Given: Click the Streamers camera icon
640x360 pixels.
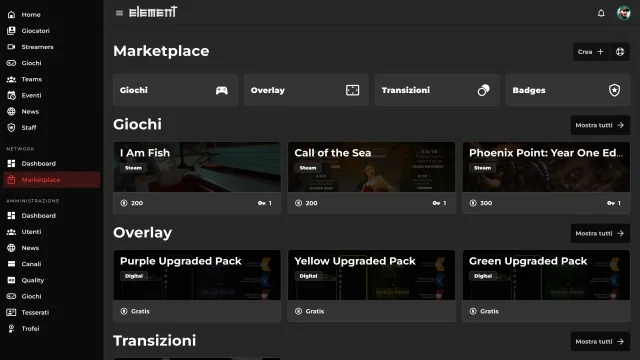Looking at the screenshot, I should pyautogui.click(x=11, y=47).
